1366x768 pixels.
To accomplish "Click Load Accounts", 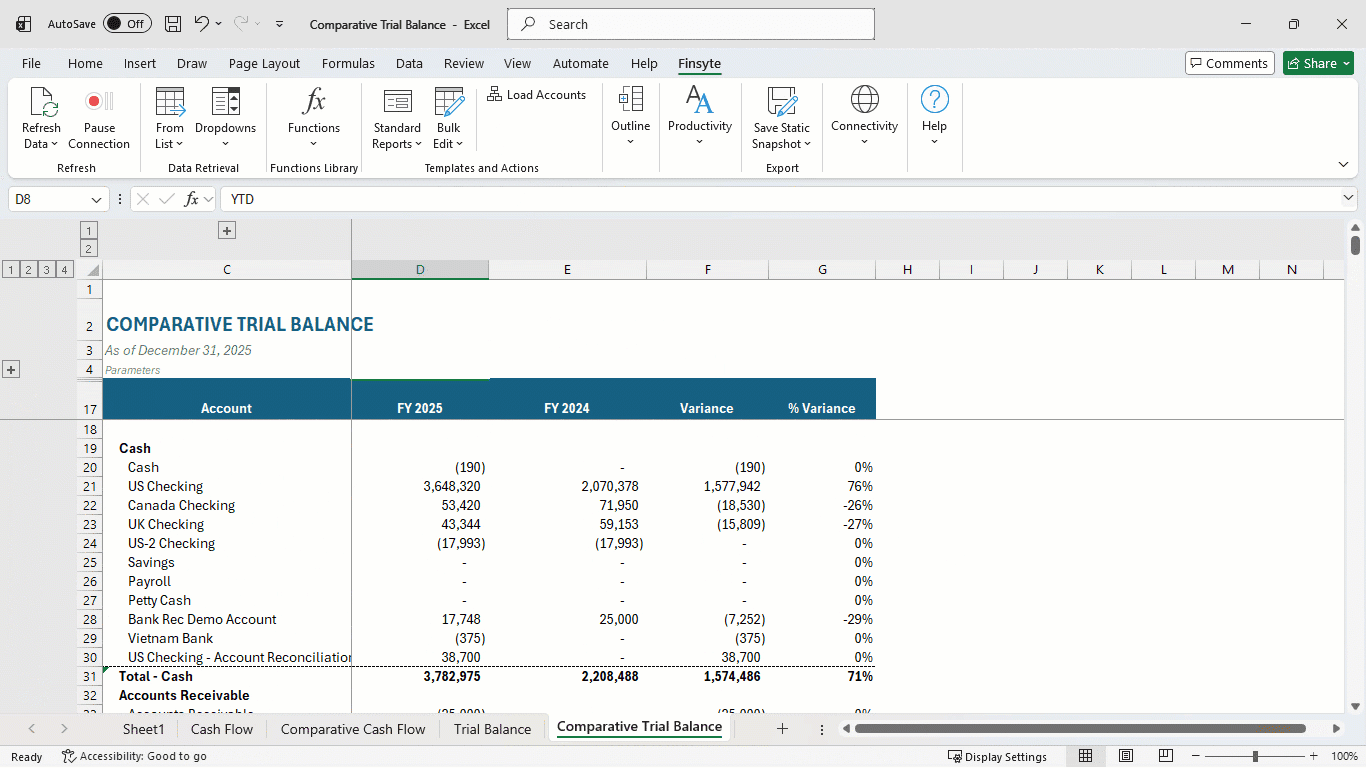I will 537,95.
